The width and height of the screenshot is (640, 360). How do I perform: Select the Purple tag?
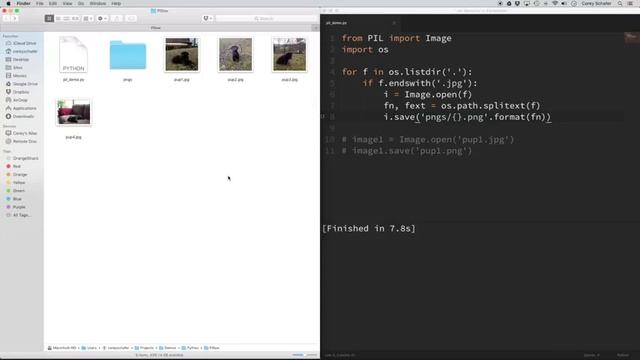[16, 207]
